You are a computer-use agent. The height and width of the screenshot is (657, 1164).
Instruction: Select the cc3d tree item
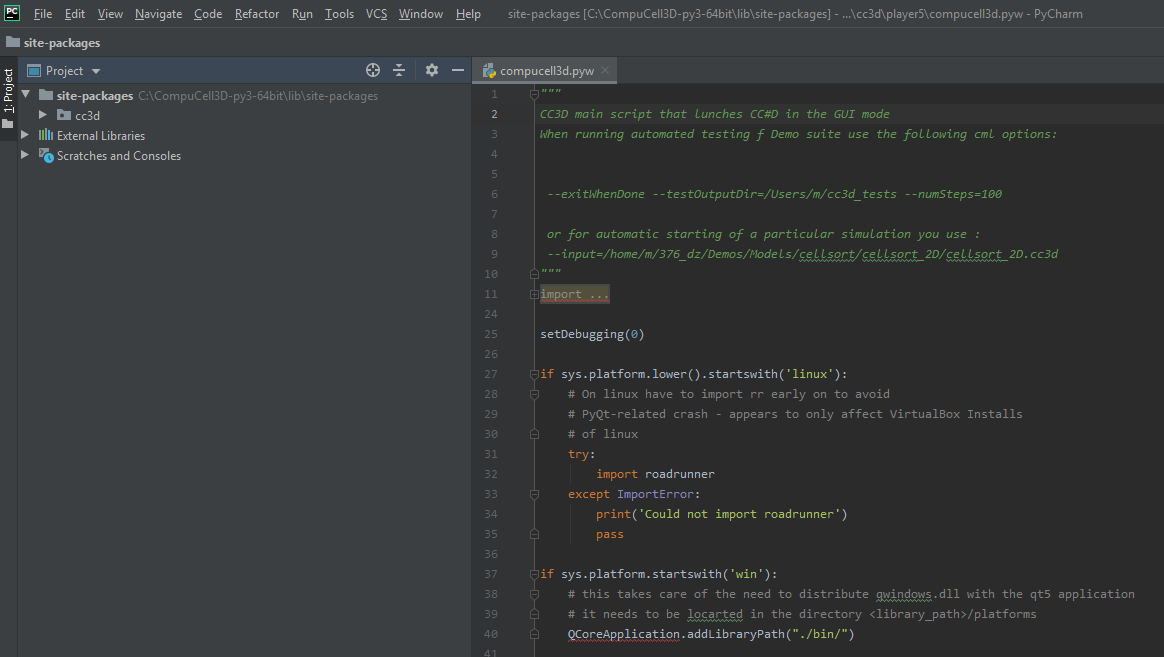[87, 115]
